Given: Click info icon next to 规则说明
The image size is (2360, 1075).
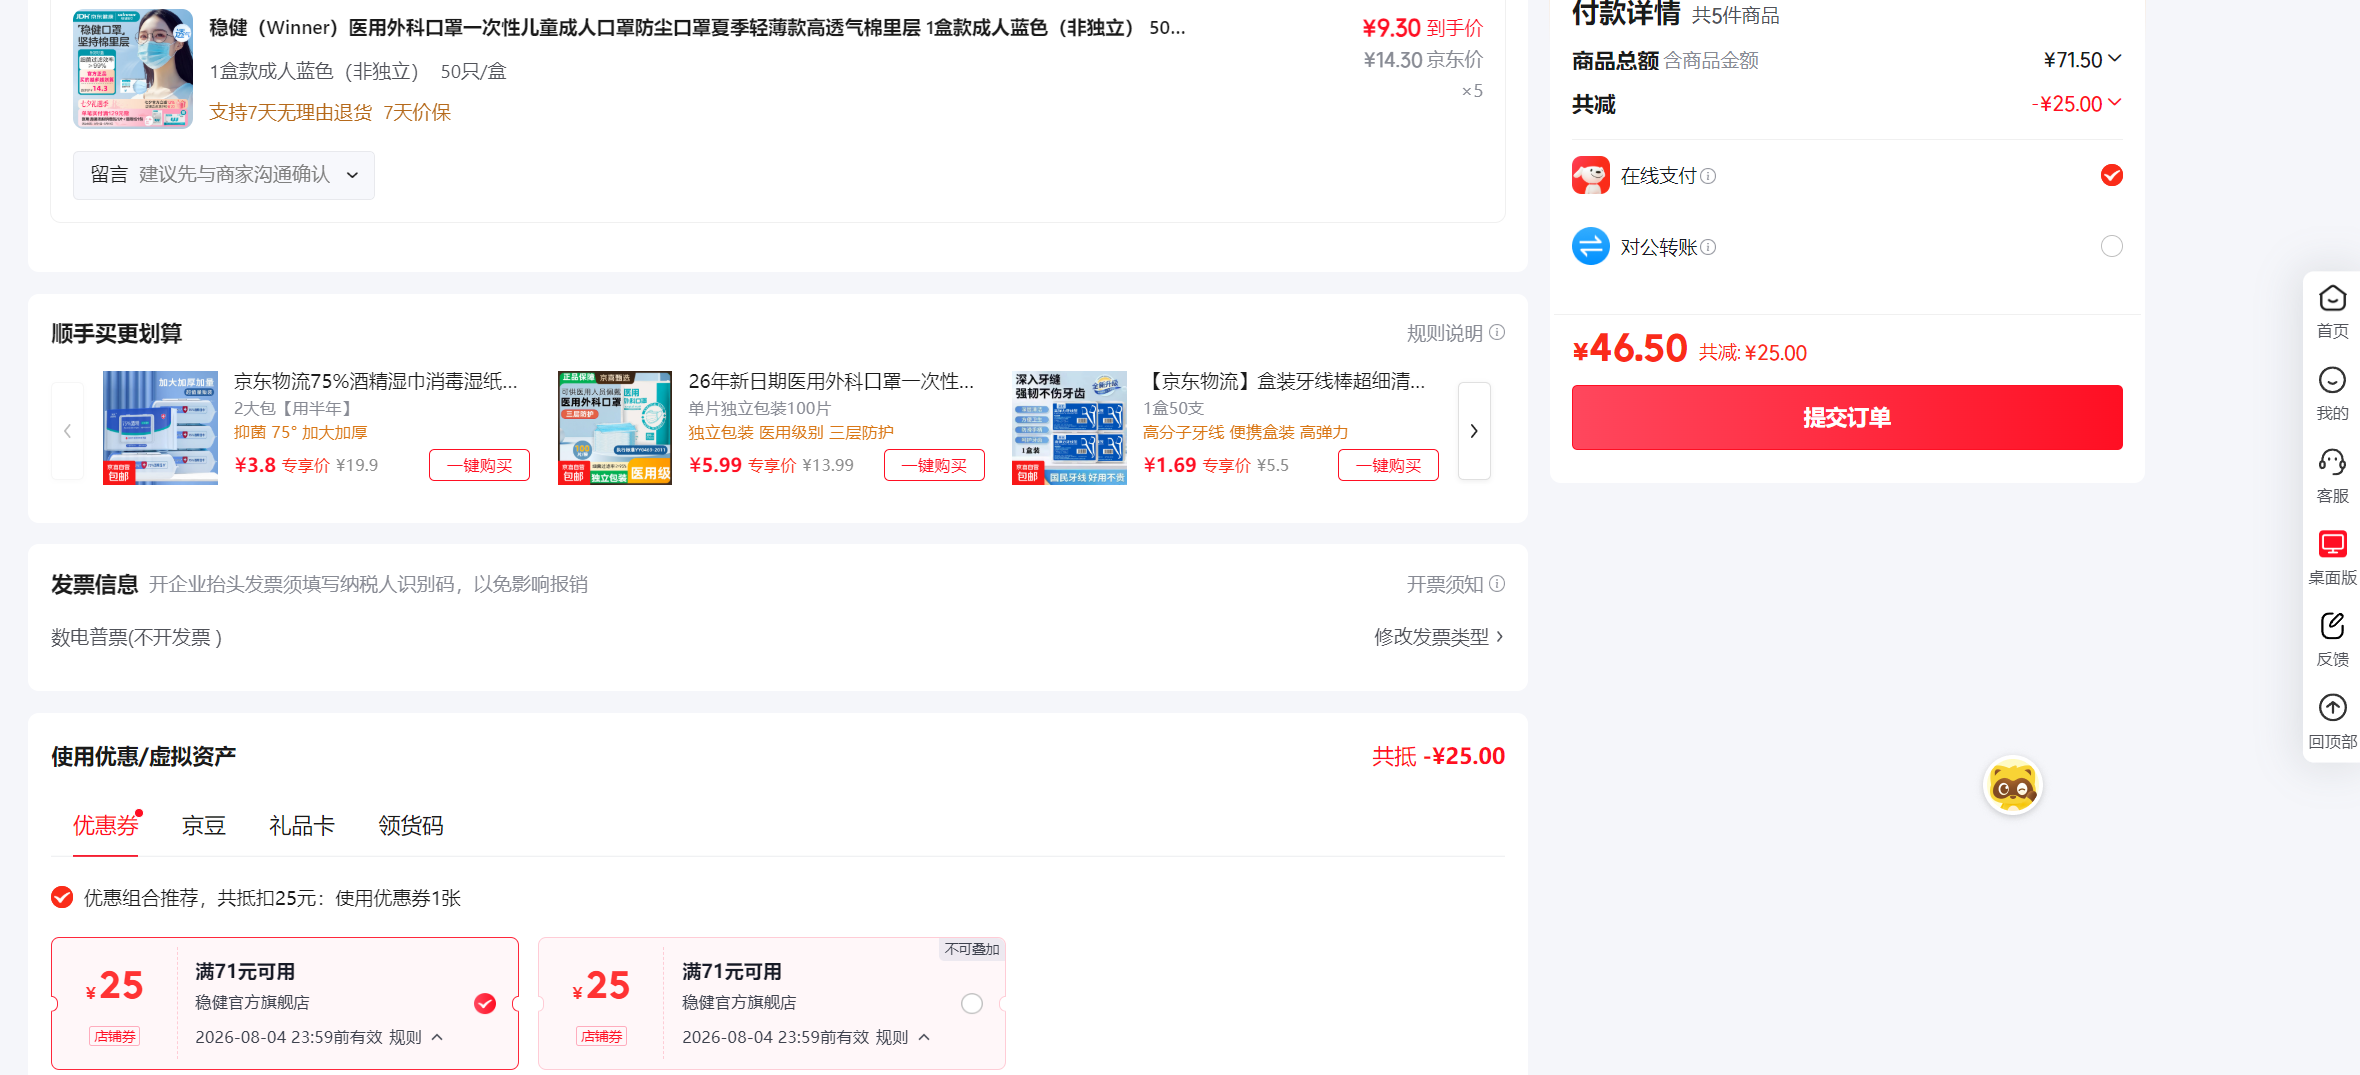Looking at the screenshot, I should (1497, 333).
